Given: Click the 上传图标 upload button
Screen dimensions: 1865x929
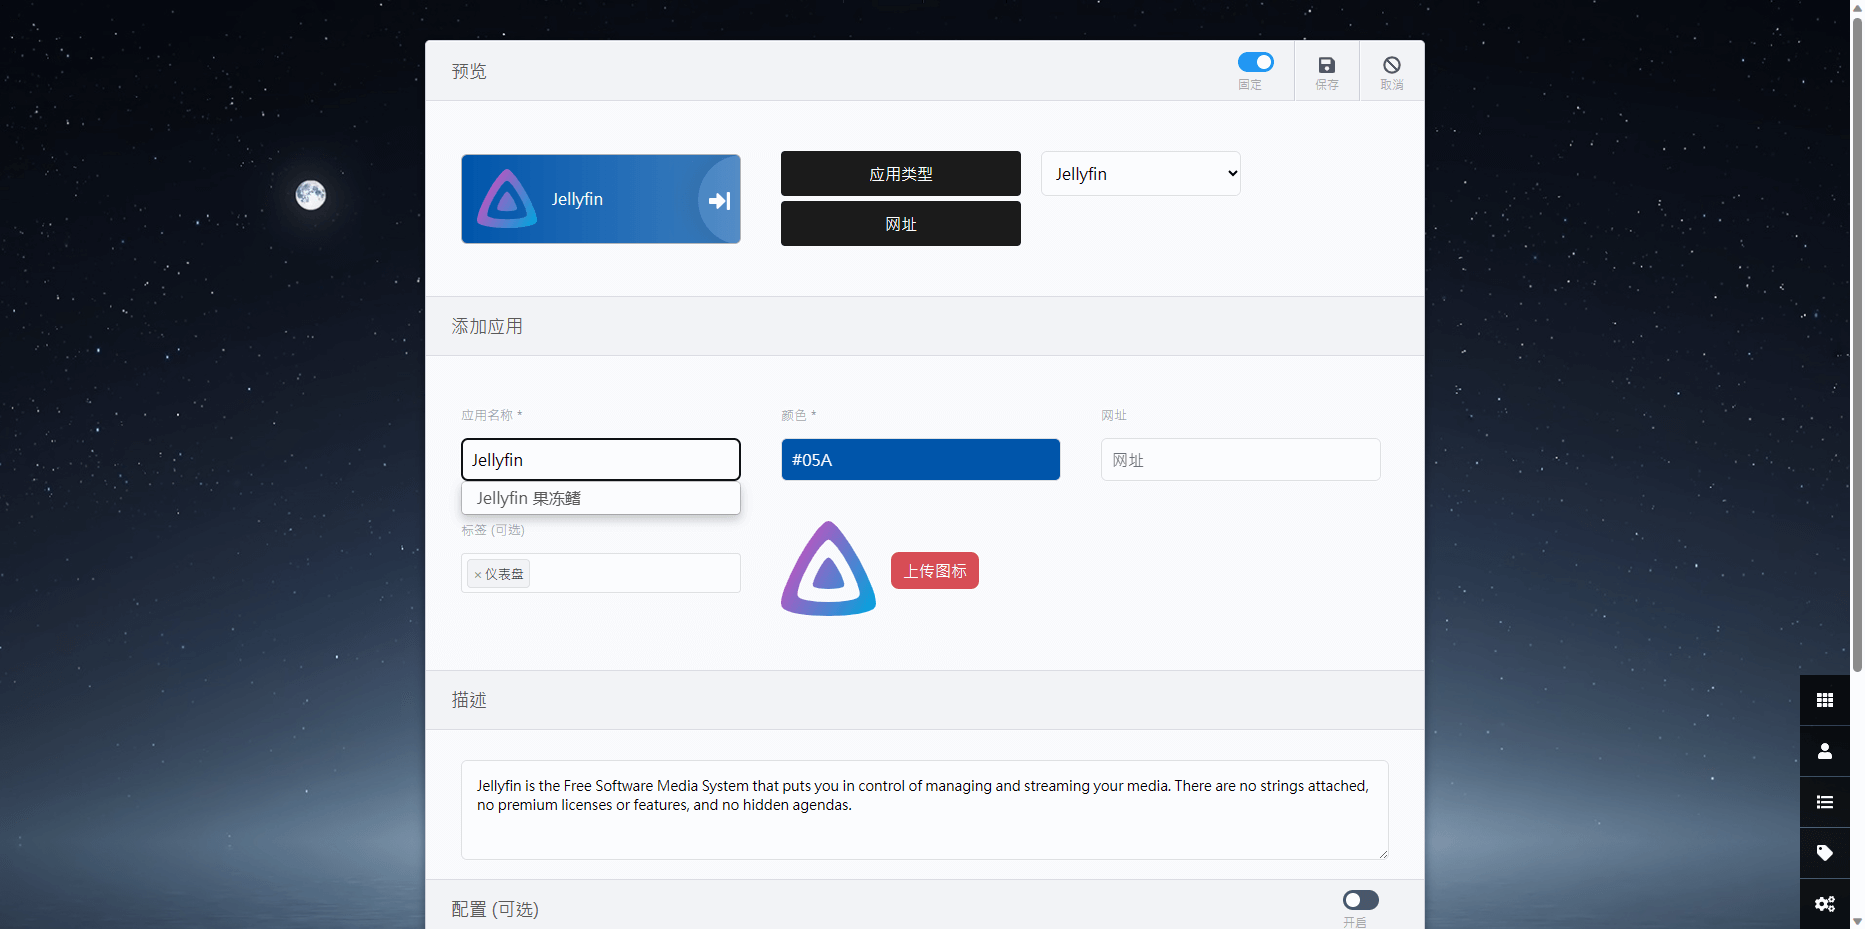Looking at the screenshot, I should pos(933,570).
